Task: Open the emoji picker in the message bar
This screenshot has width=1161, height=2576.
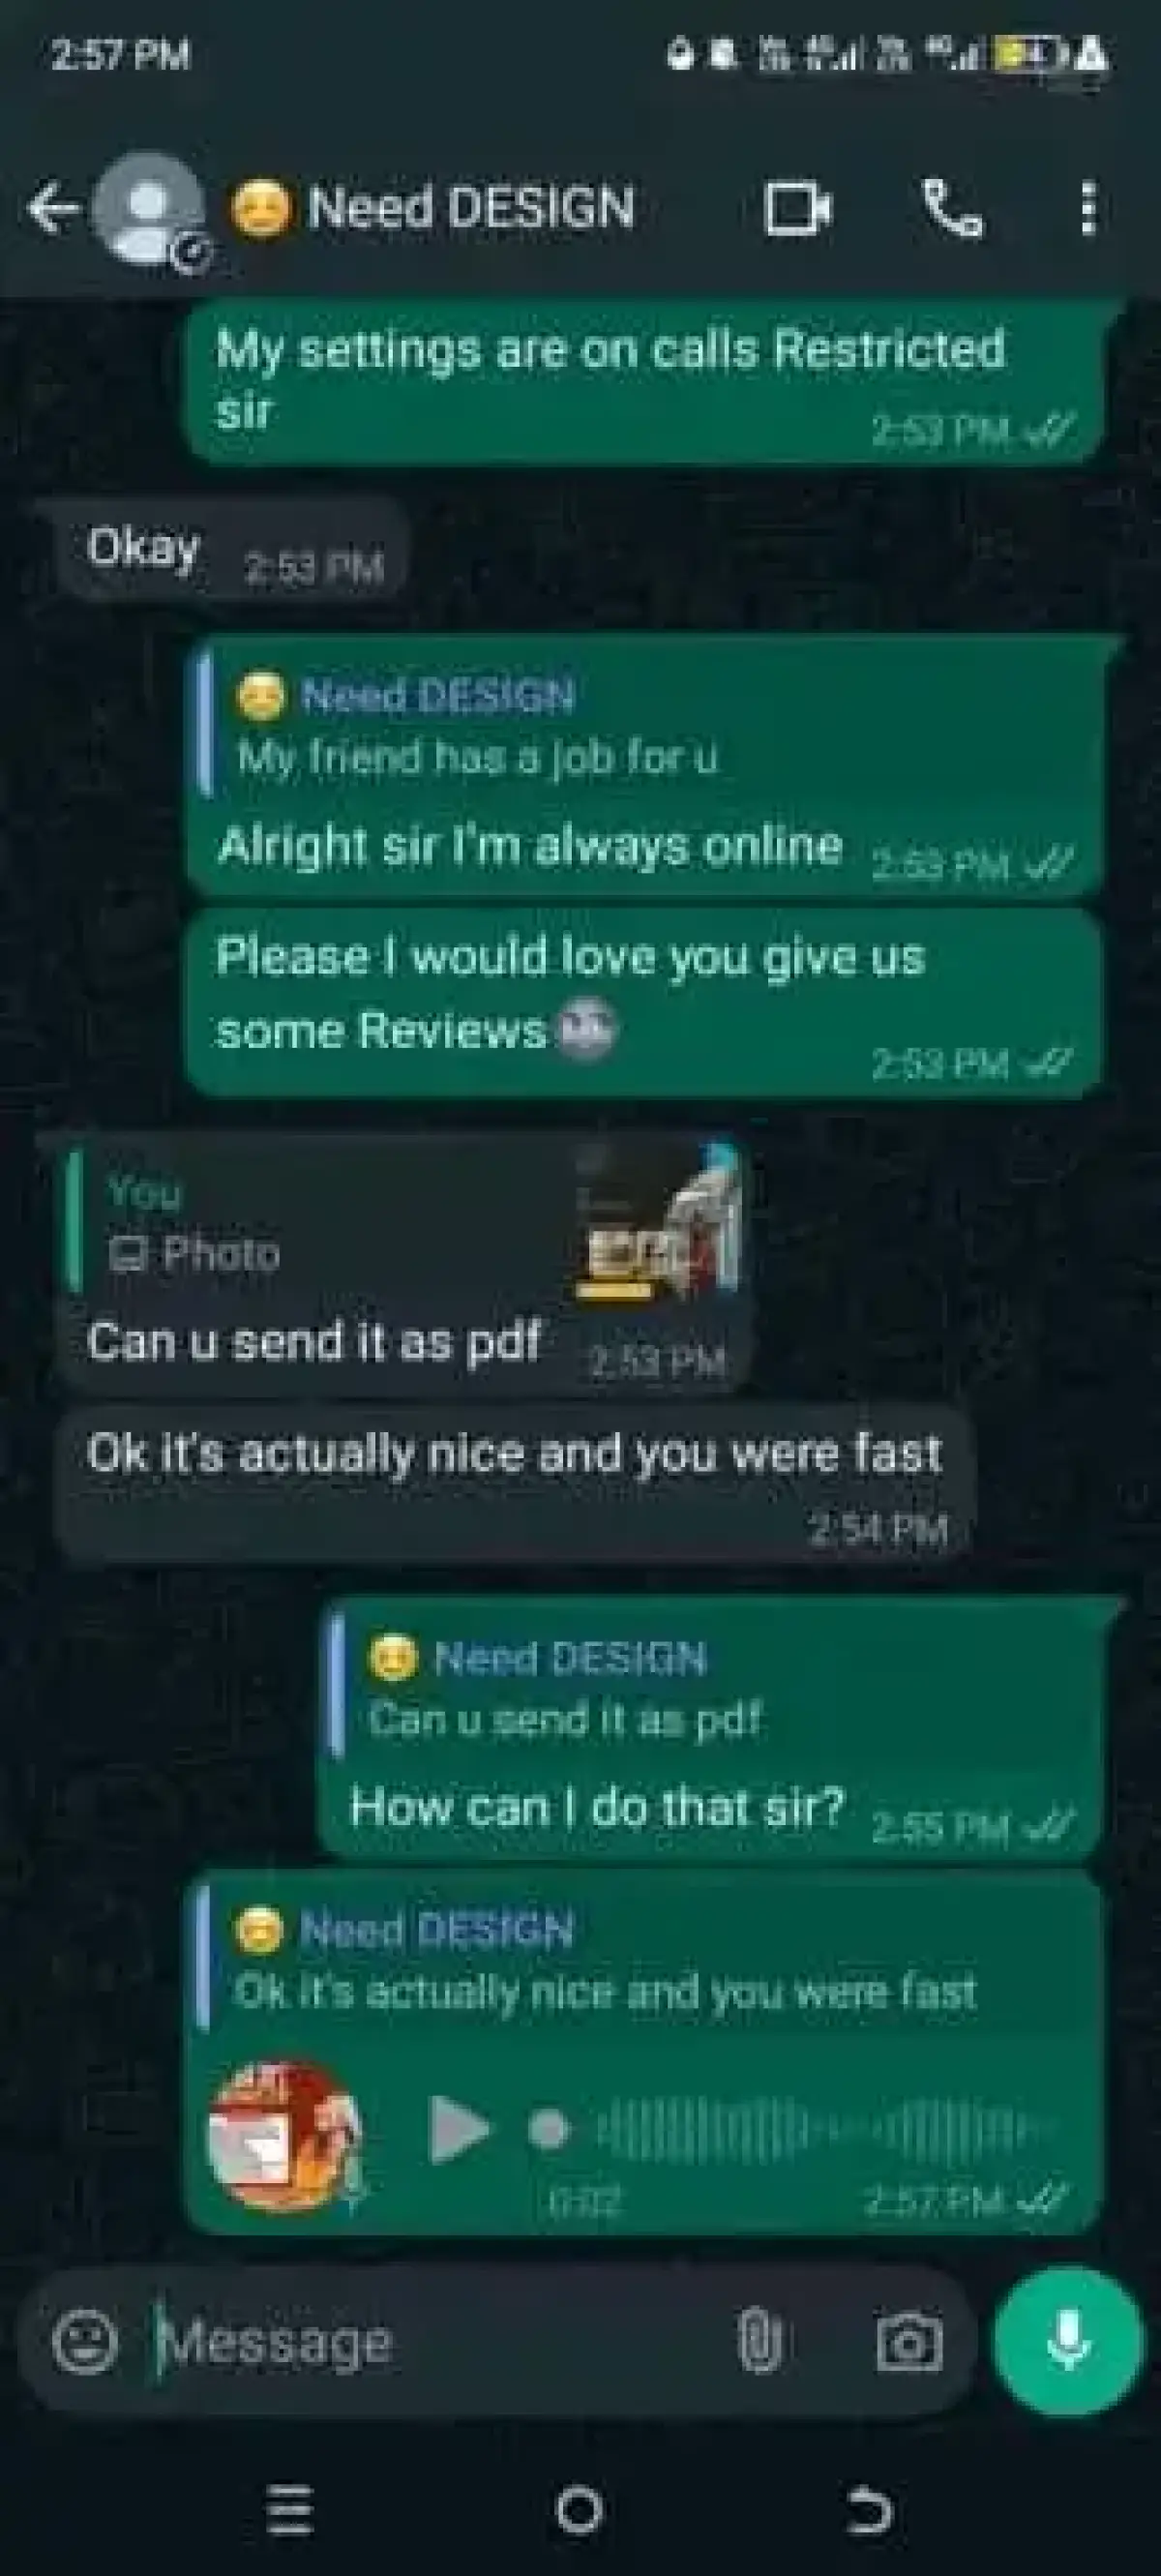Action: pyautogui.click(x=84, y=2342)
